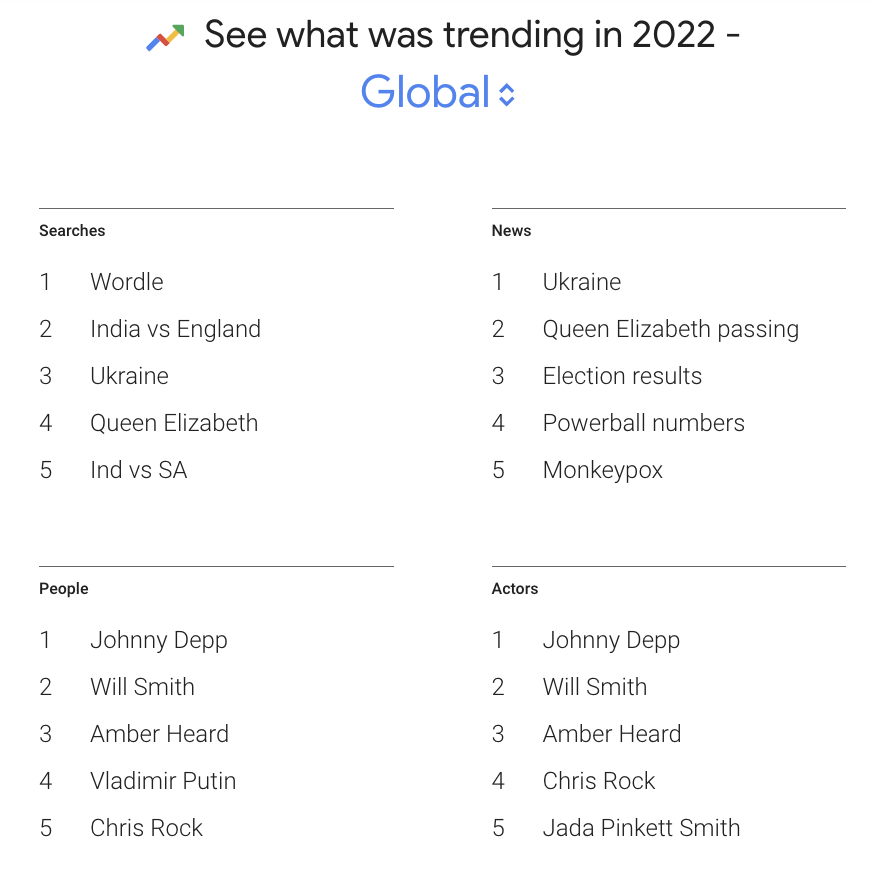Screen dimensions: 879x882
Task: Click Johnny Depp in People list
Action: 159,640
